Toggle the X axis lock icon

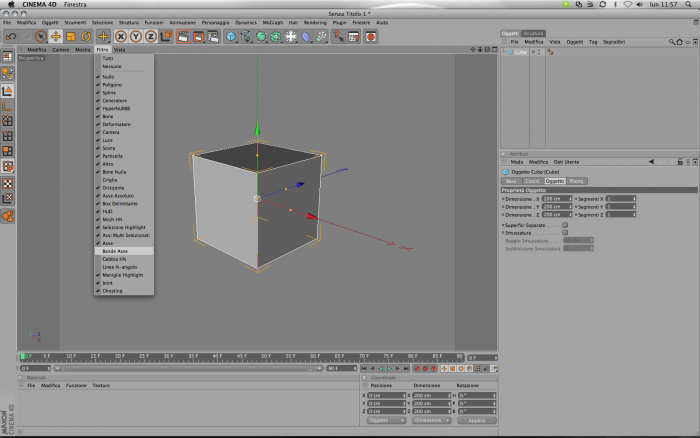pyautogui.click(x=121, y=37)
